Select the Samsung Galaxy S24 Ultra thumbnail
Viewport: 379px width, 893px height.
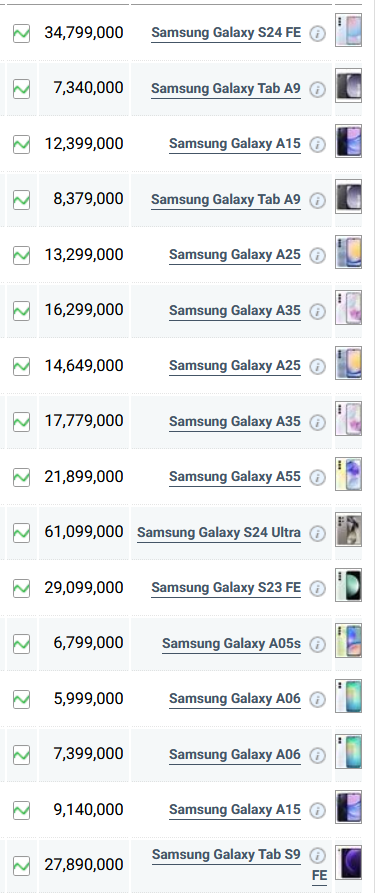pos(348,530)
